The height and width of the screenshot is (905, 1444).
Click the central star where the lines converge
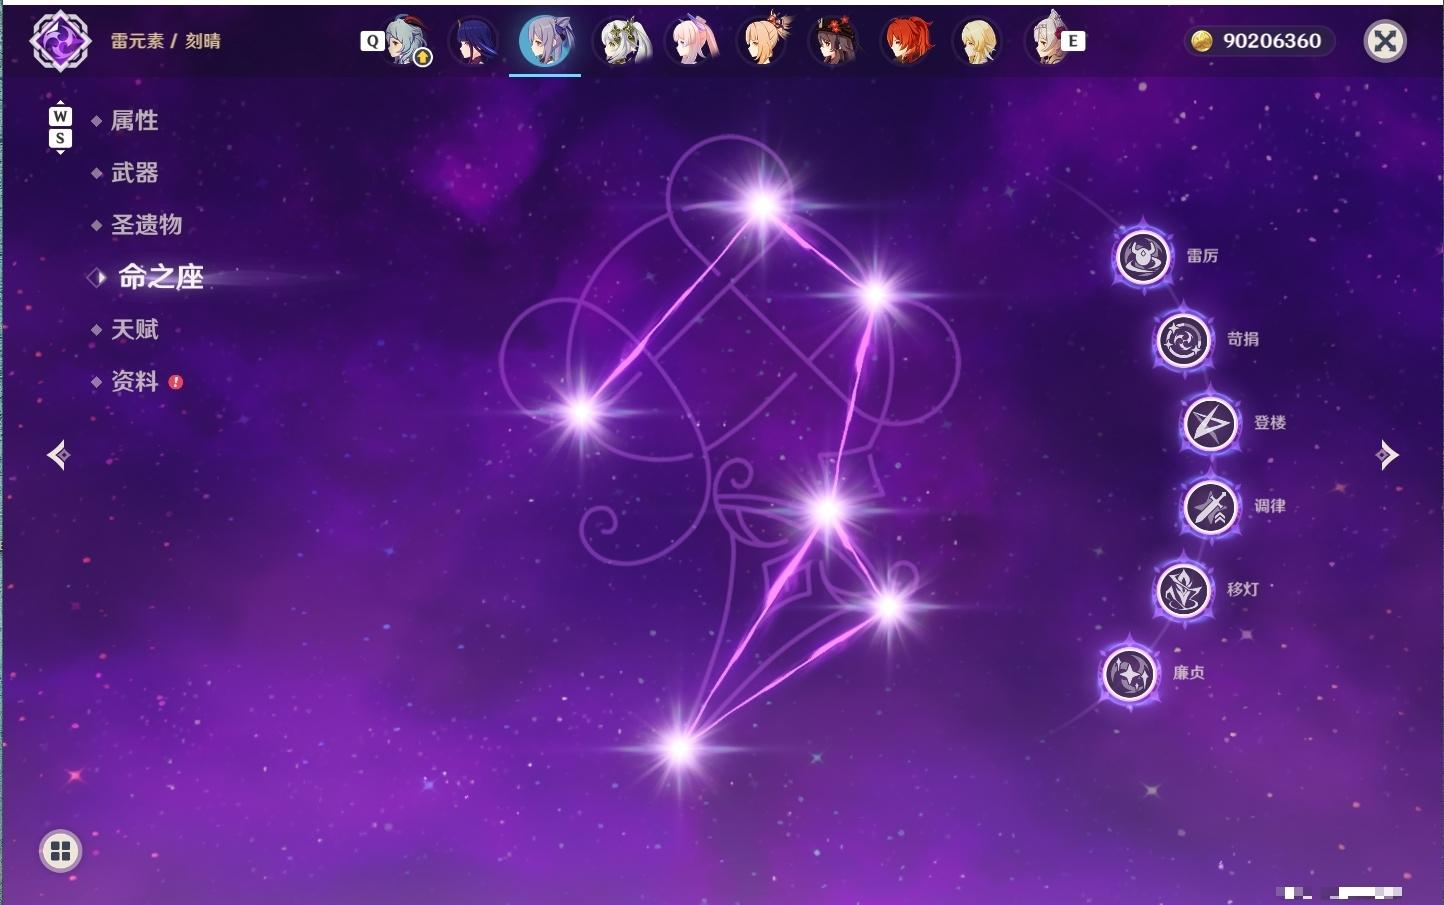[x=826, y=510]
